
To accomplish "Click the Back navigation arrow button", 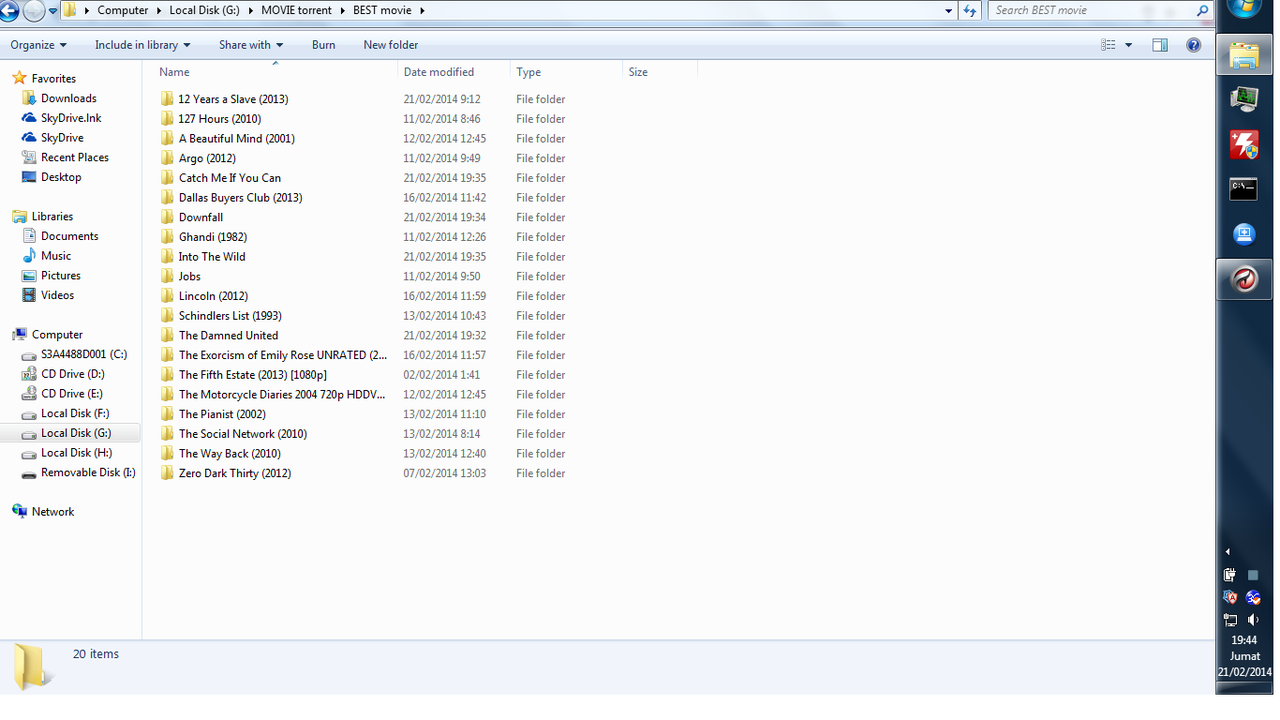I will (x=8, y=10).
